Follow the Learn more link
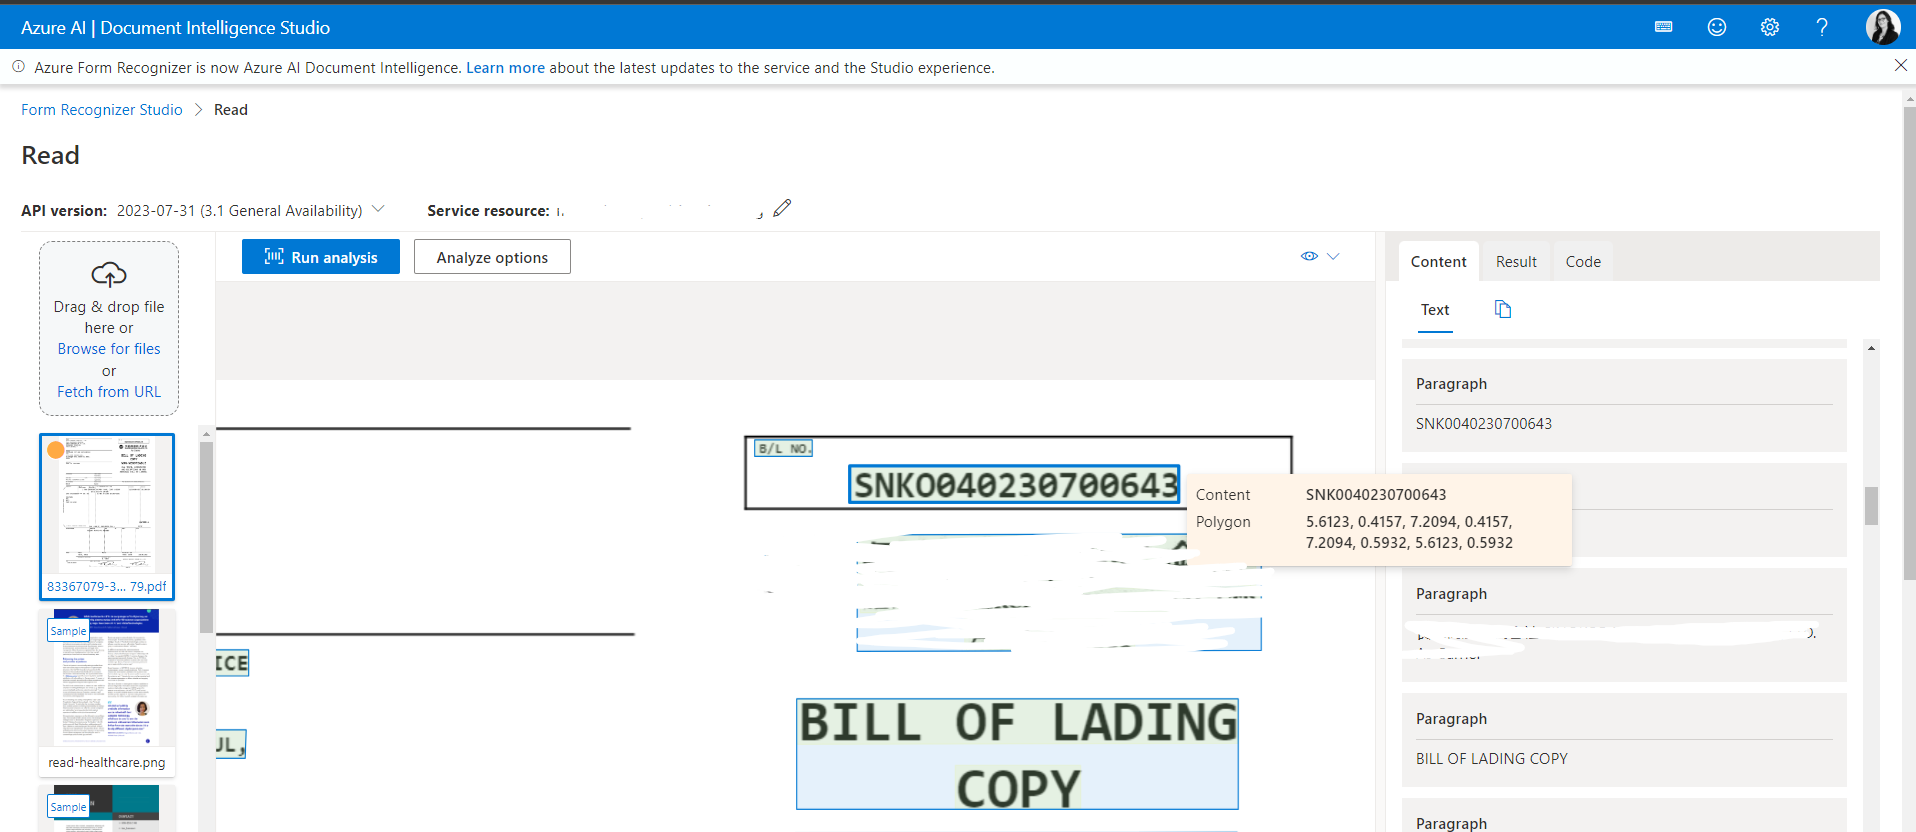Image resolution: width=1916 pixels, height=832 pixels. point(505,68)
